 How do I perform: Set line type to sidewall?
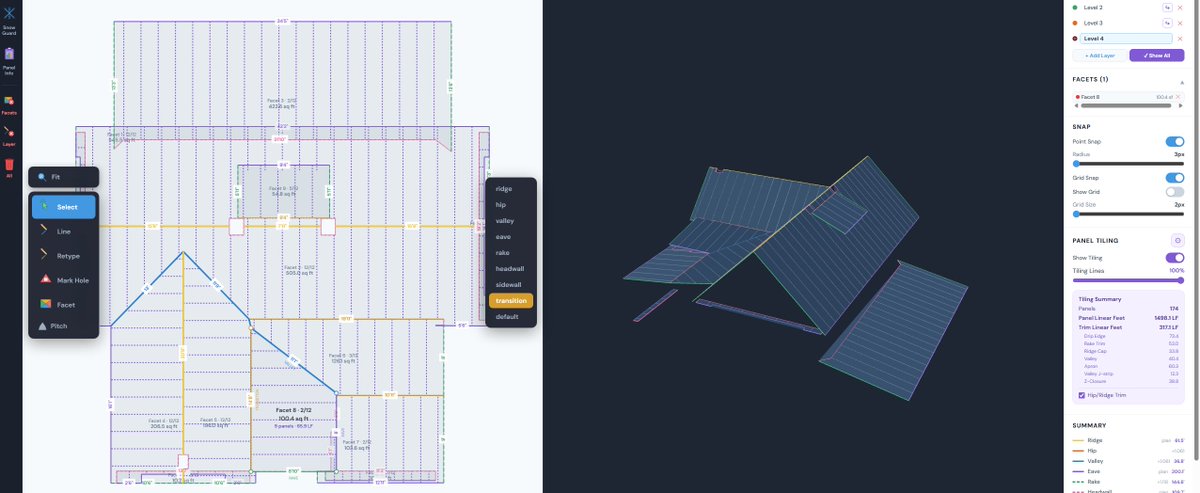coord(511,284)
